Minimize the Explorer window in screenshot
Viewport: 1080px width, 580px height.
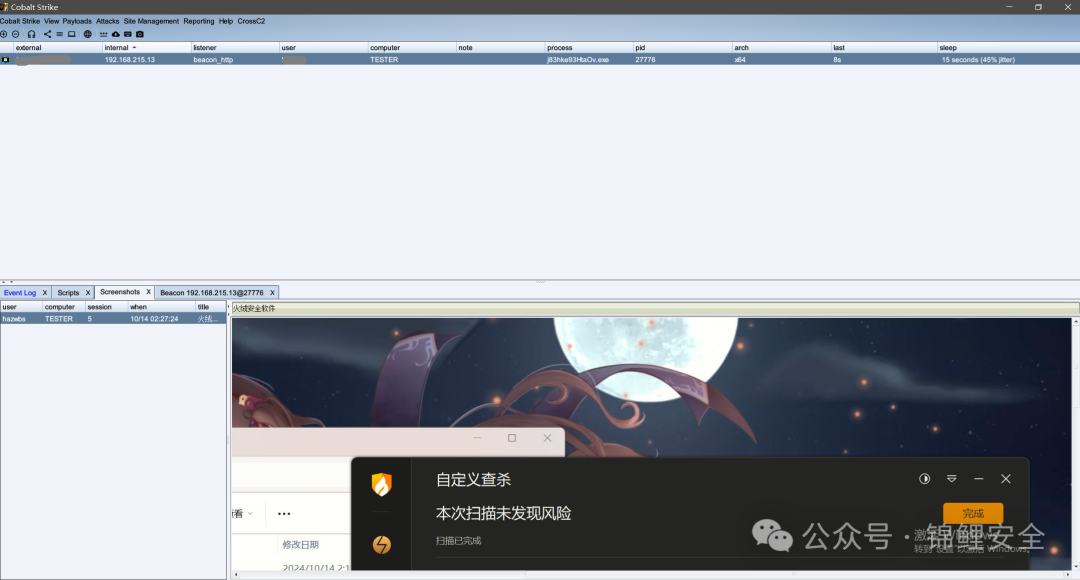(477, 438)
